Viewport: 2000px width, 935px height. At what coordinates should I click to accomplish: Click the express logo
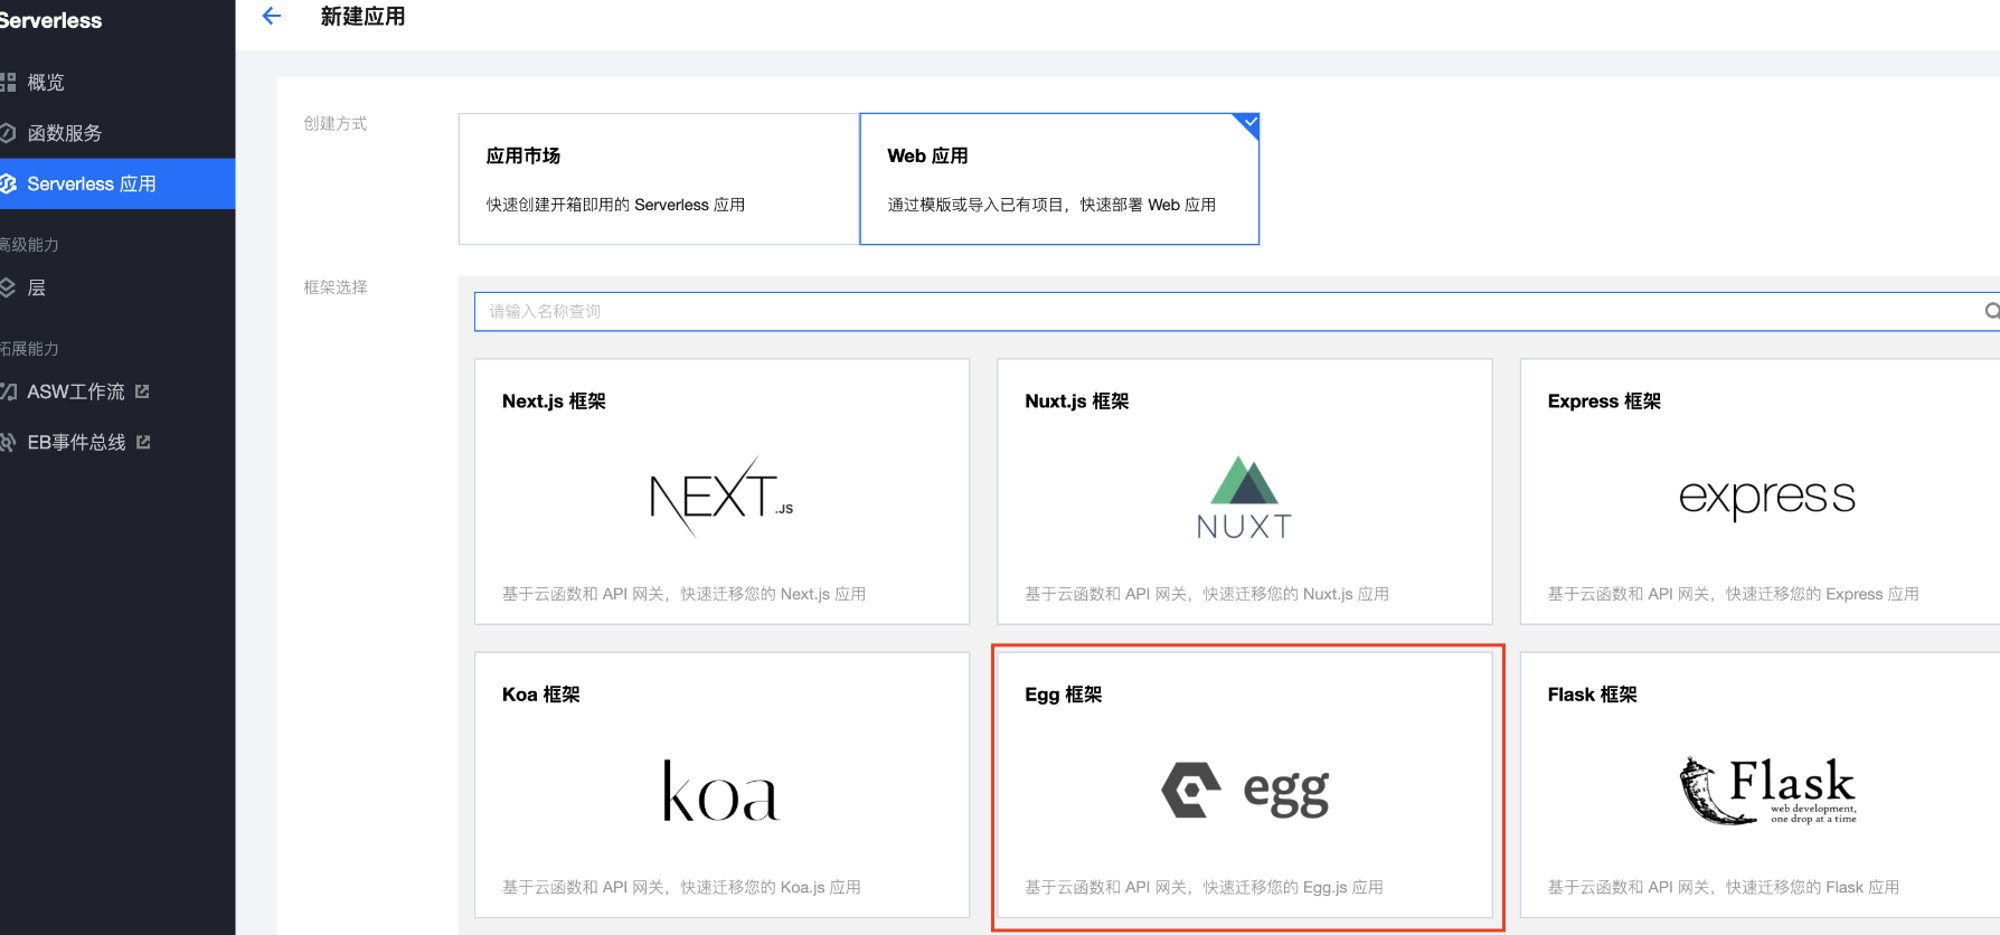point(1767,497)
